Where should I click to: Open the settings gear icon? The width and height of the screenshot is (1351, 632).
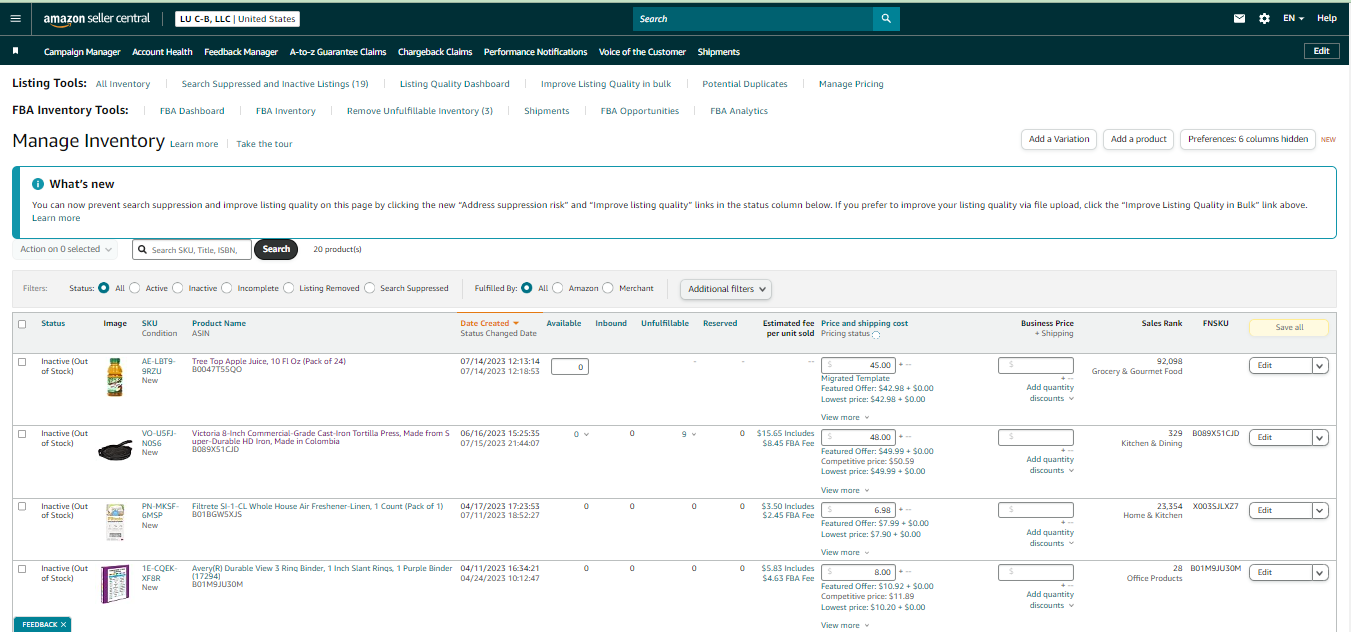(x=1264, y=18)
